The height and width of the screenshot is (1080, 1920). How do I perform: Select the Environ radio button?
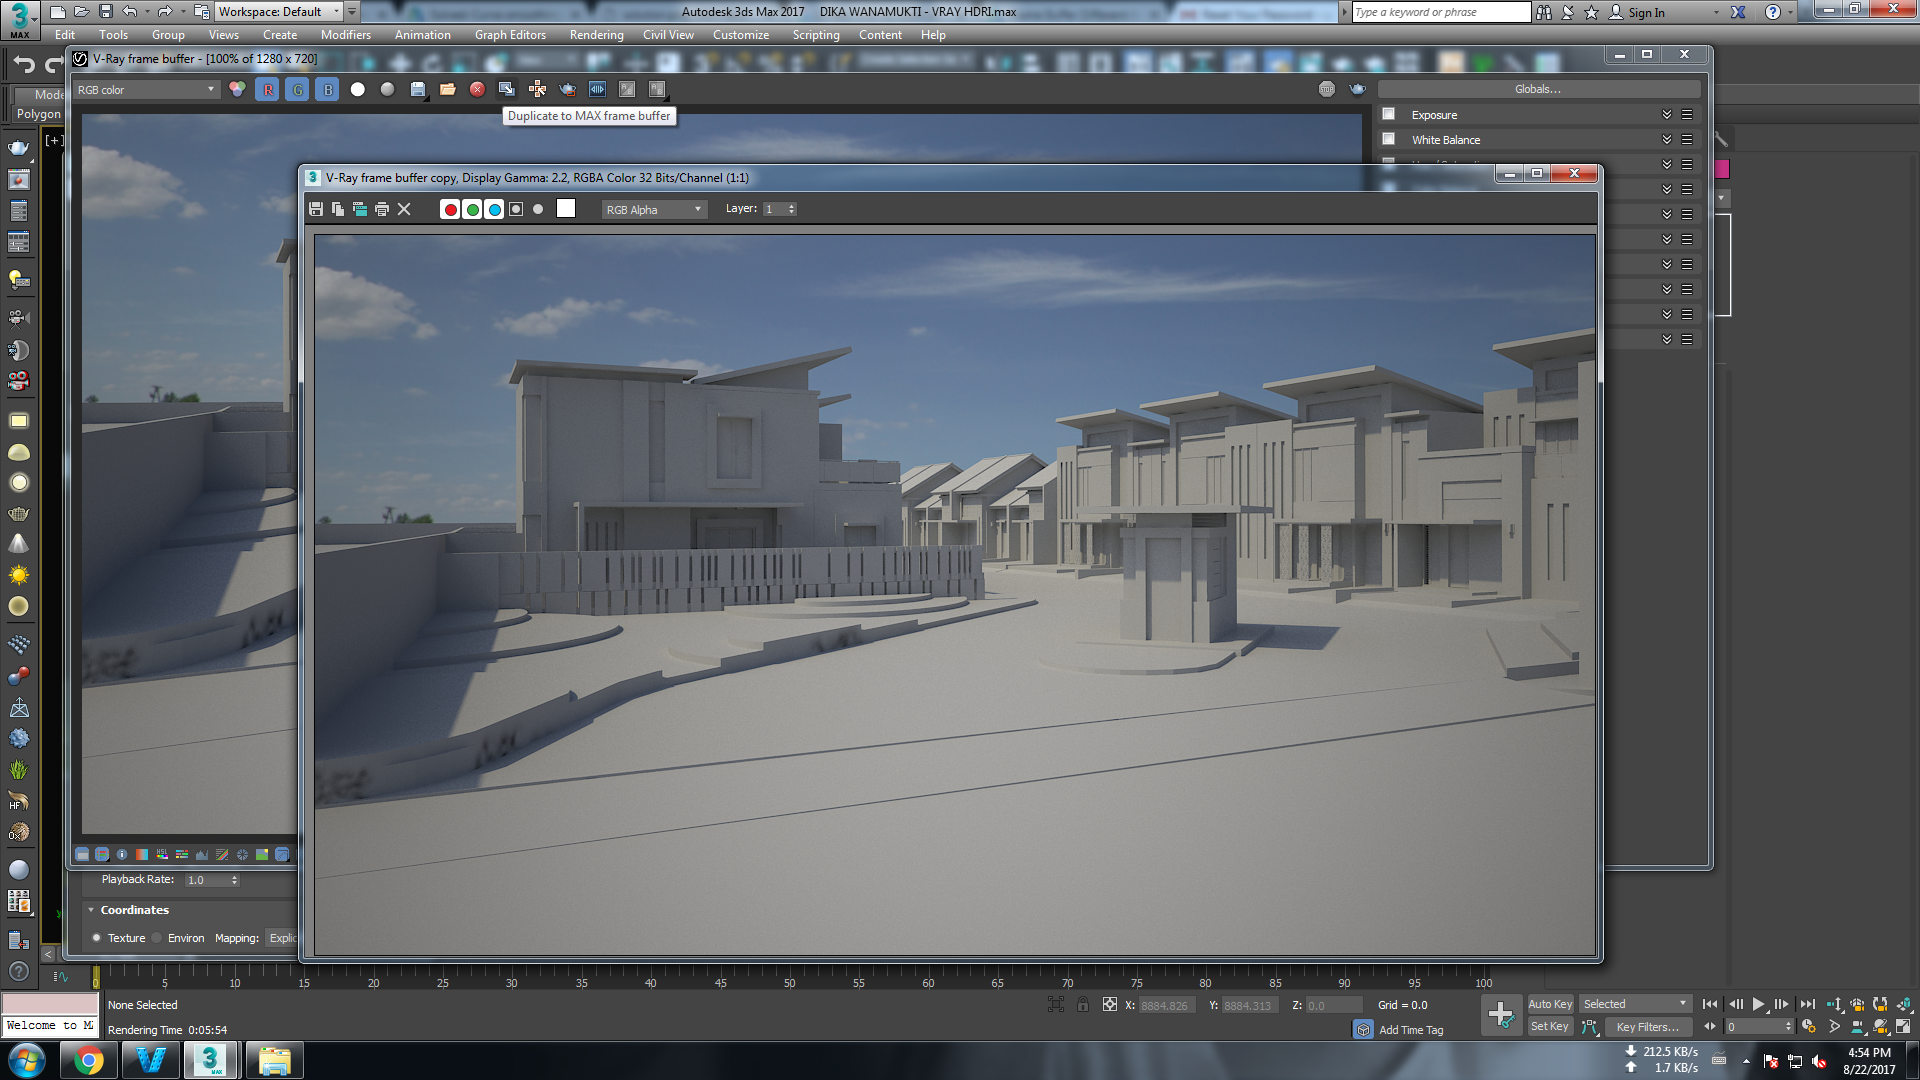[x=157, y=938]
